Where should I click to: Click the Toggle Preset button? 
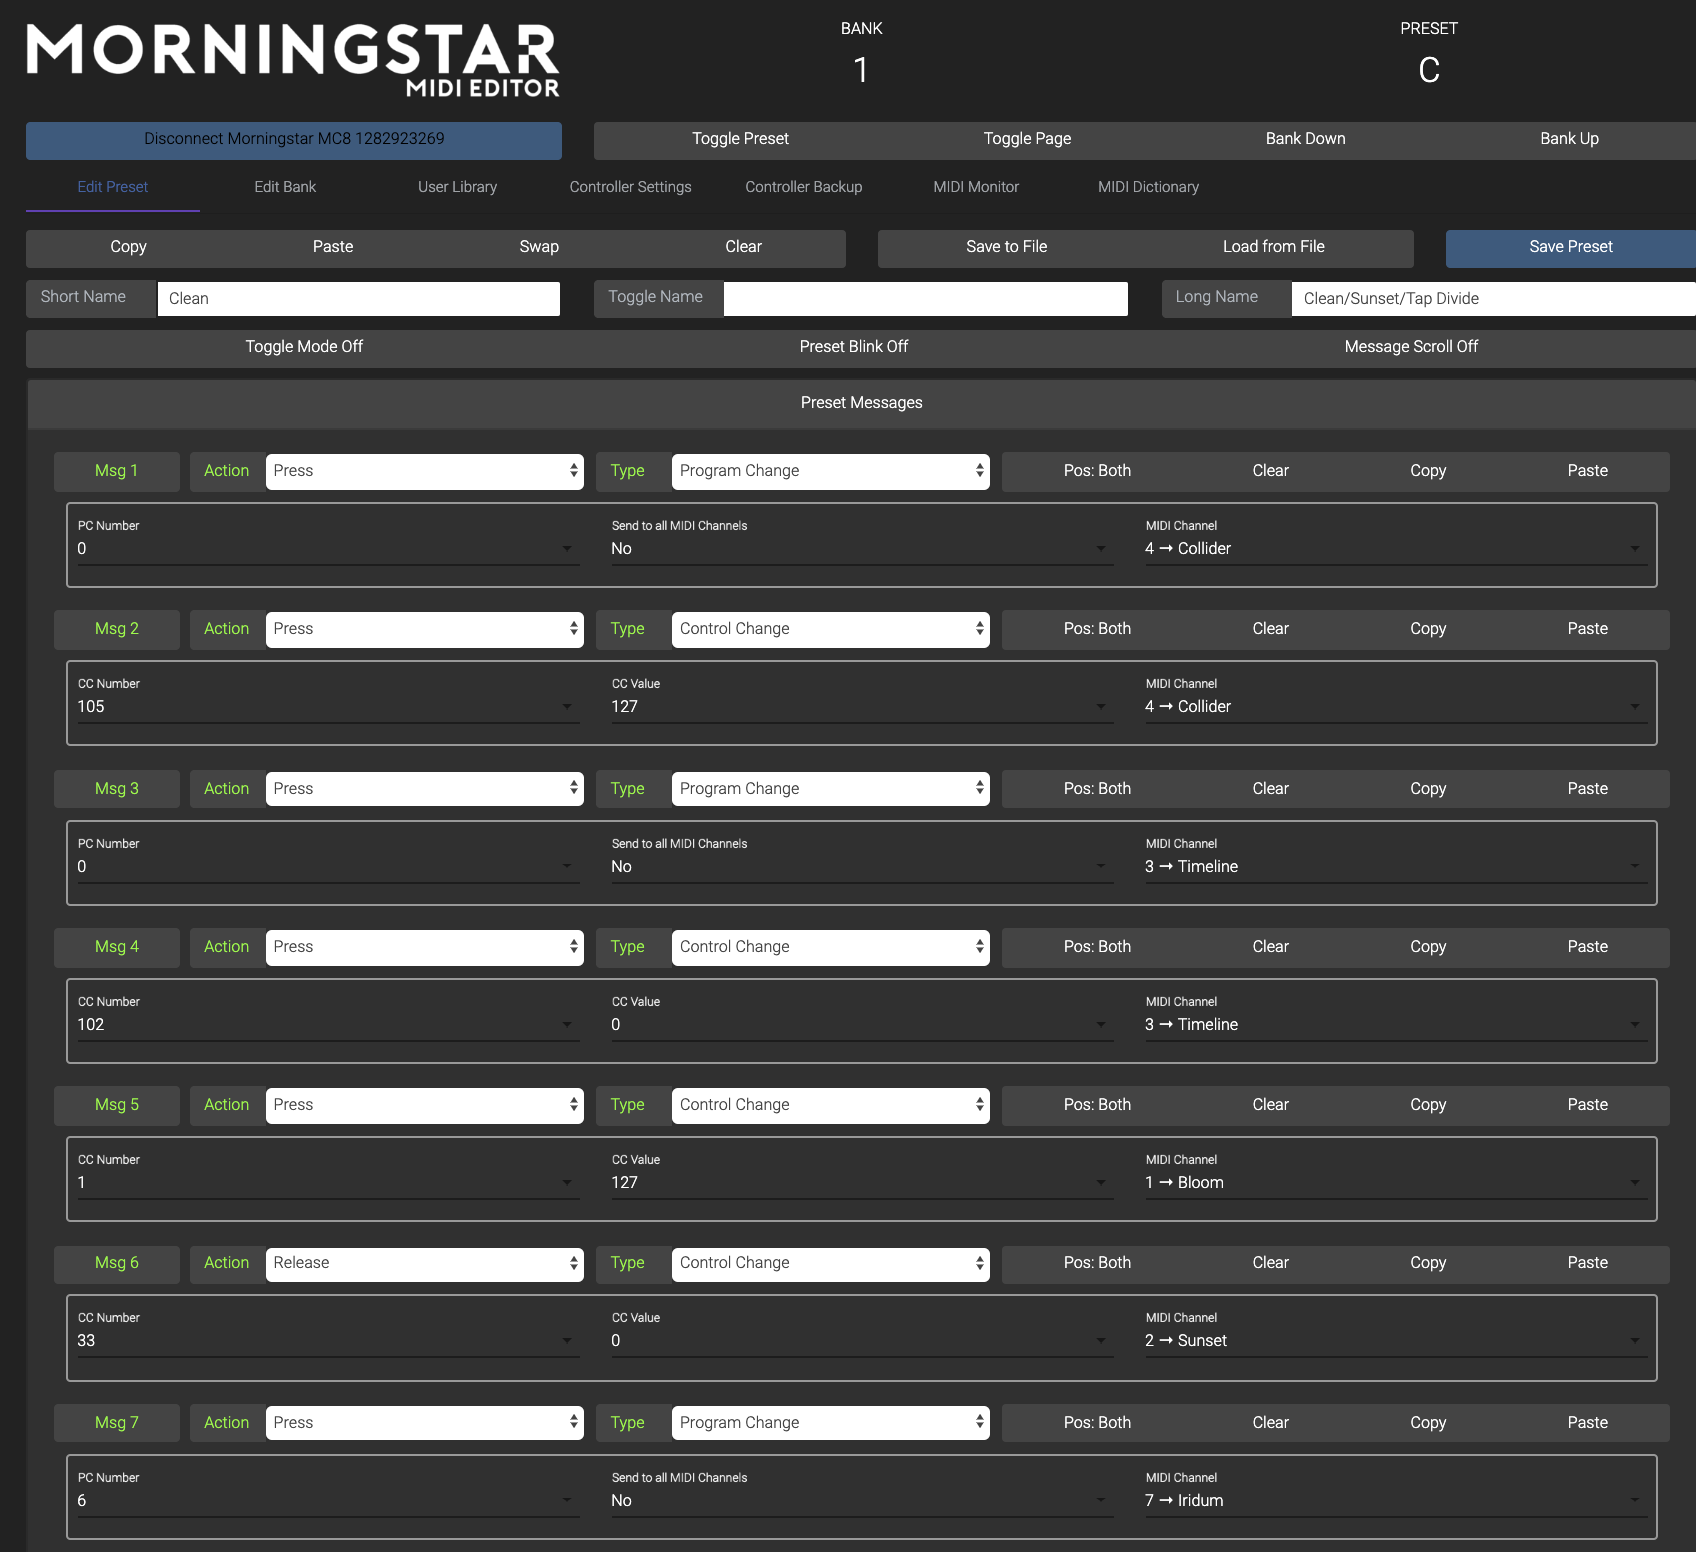(x=740, y=140)
